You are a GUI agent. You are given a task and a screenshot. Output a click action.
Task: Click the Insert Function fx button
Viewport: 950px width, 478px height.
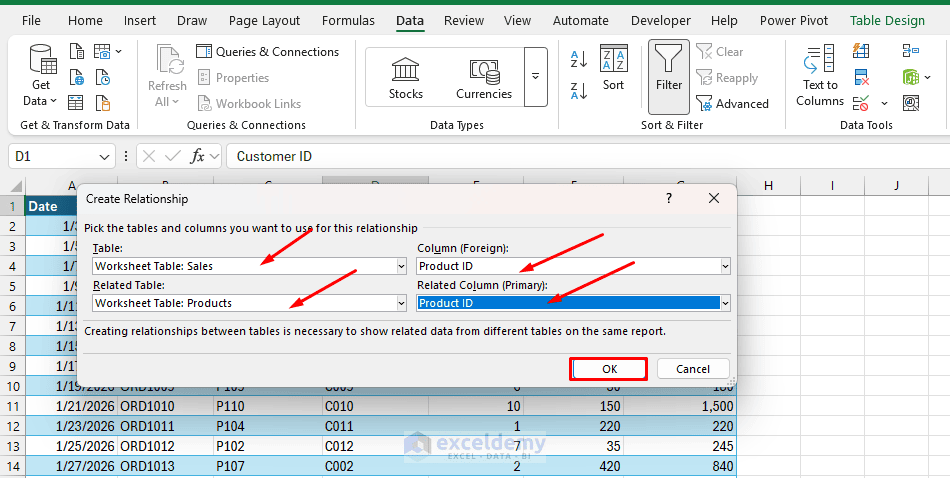[197, 157]
